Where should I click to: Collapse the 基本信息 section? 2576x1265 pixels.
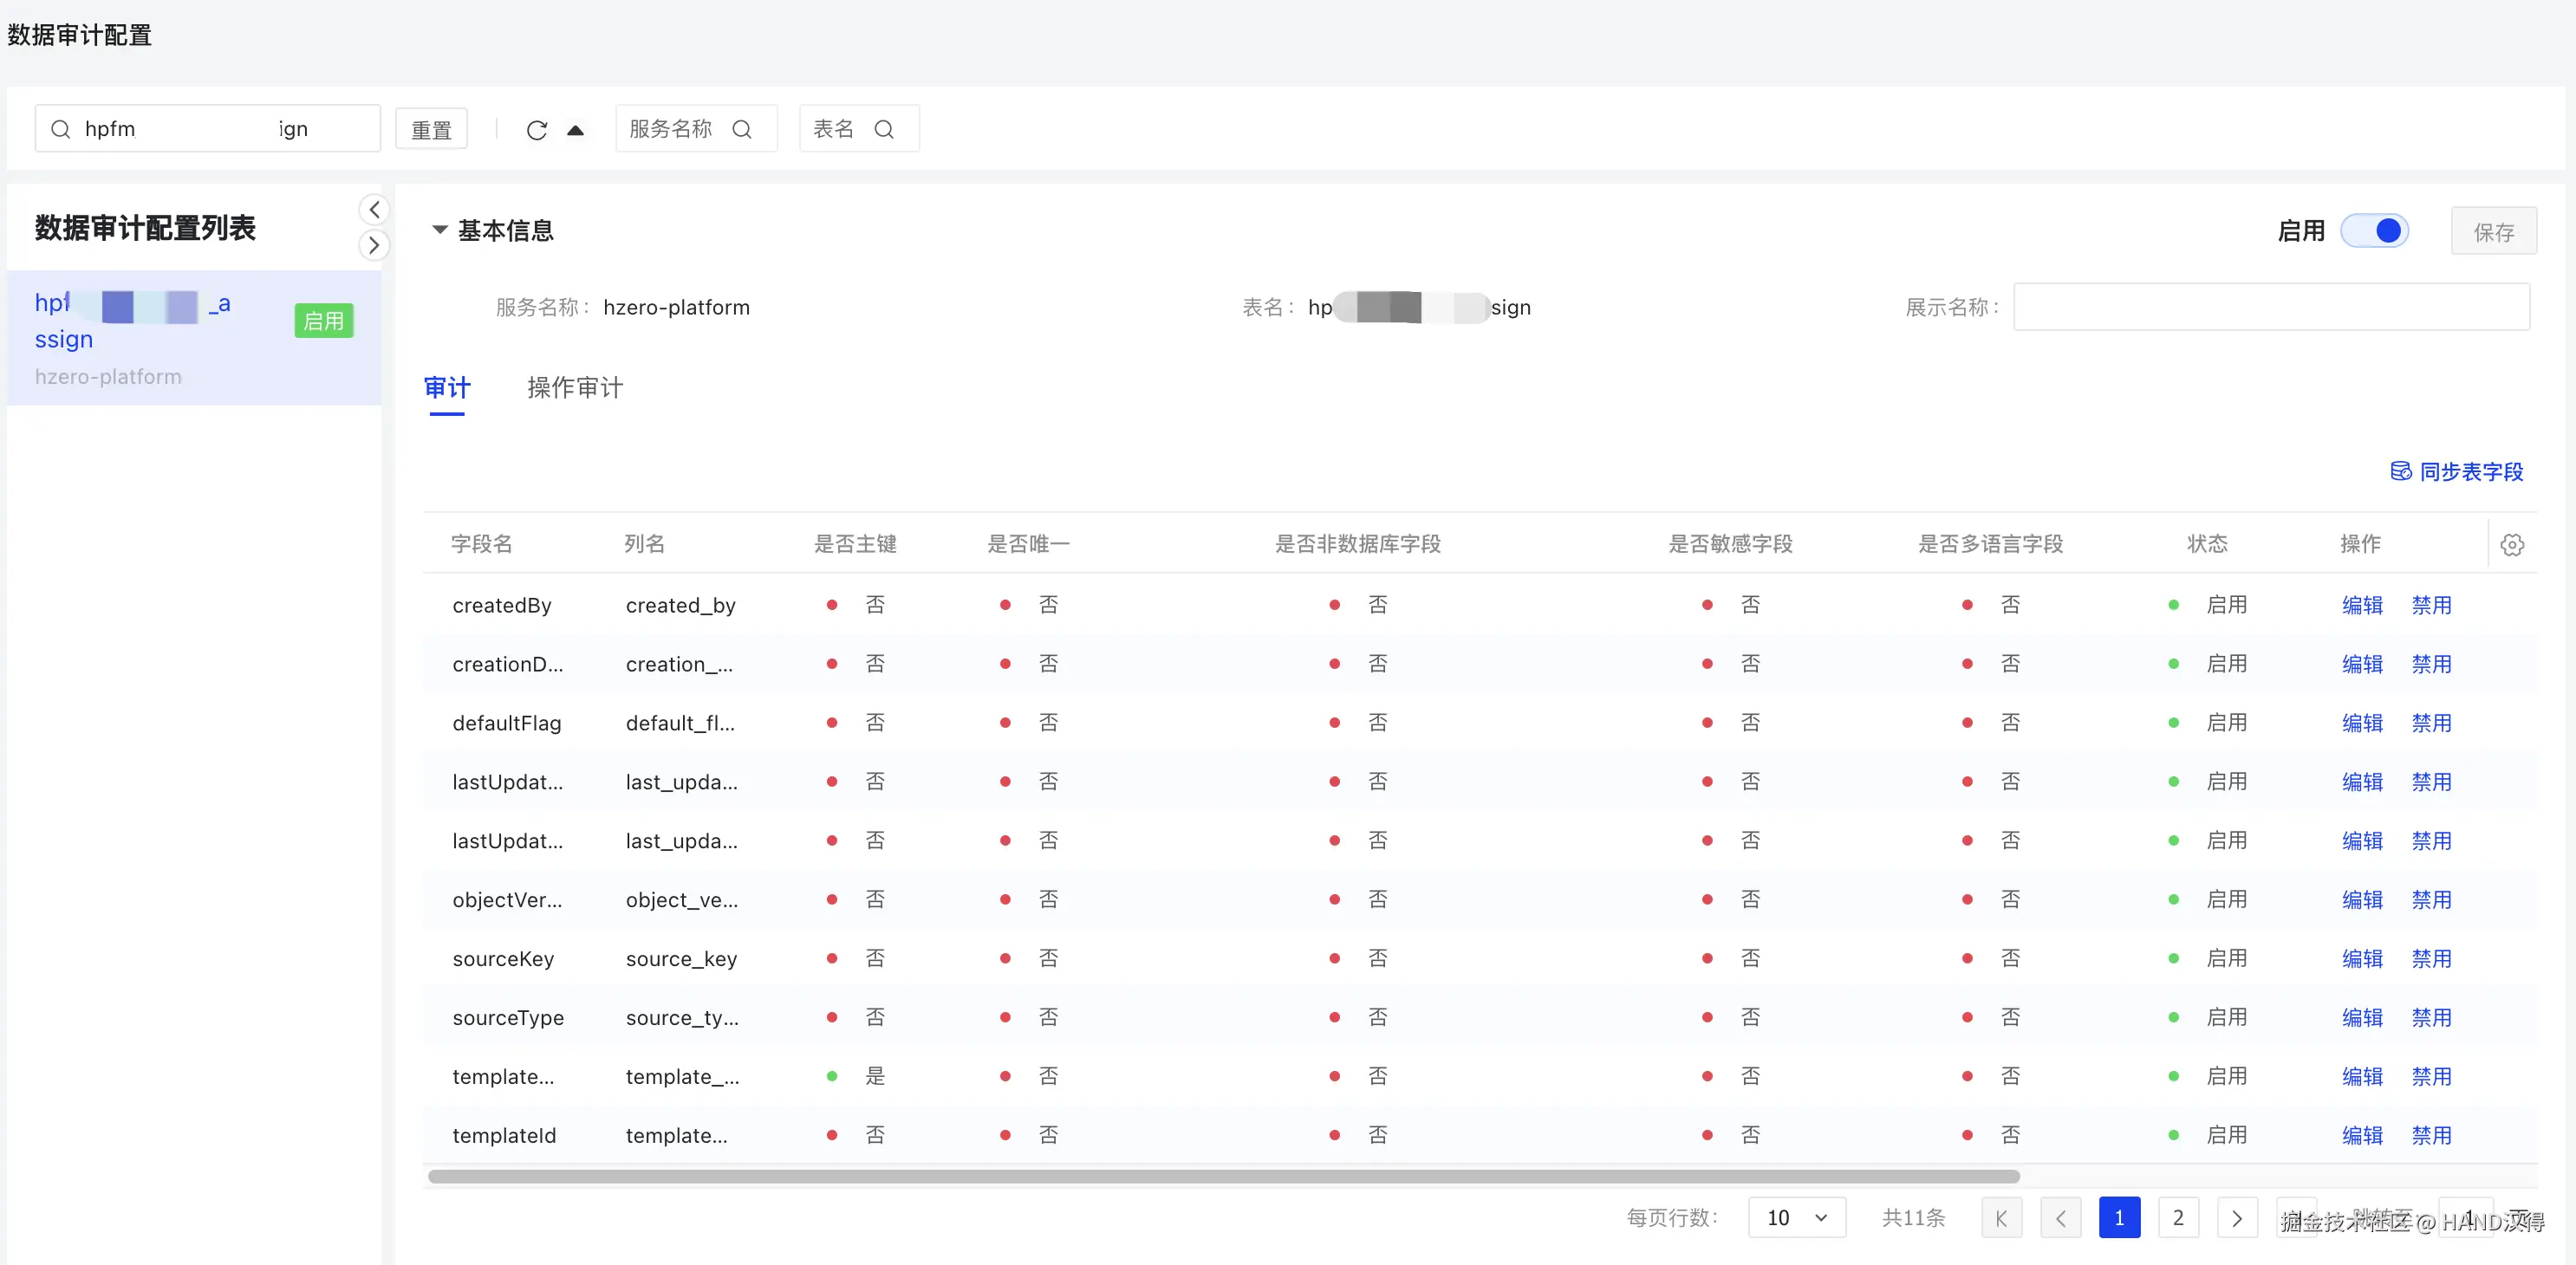tap(439, 230)
